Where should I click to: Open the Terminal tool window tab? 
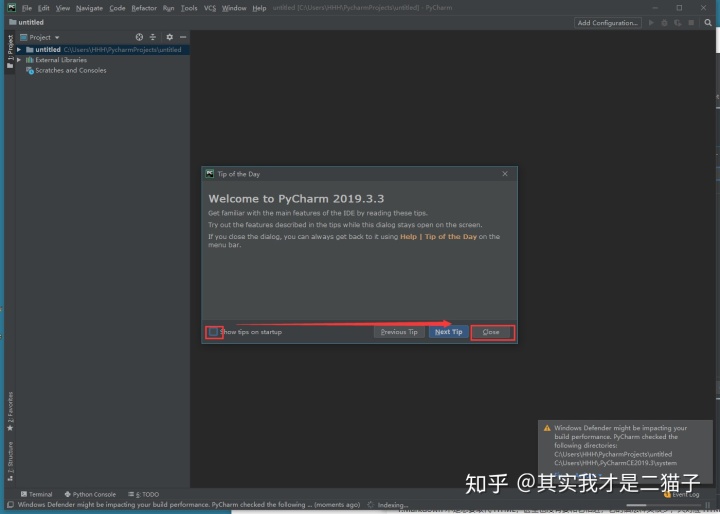37,494
